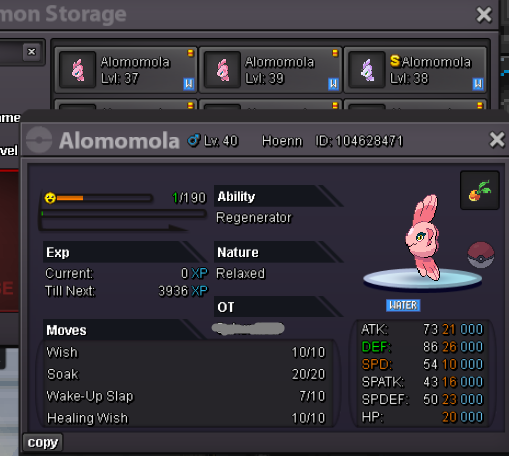The height and width of the screenshot is (456, 509).
Task: Select the Wake-Up Slap move row
Action: 187,396
